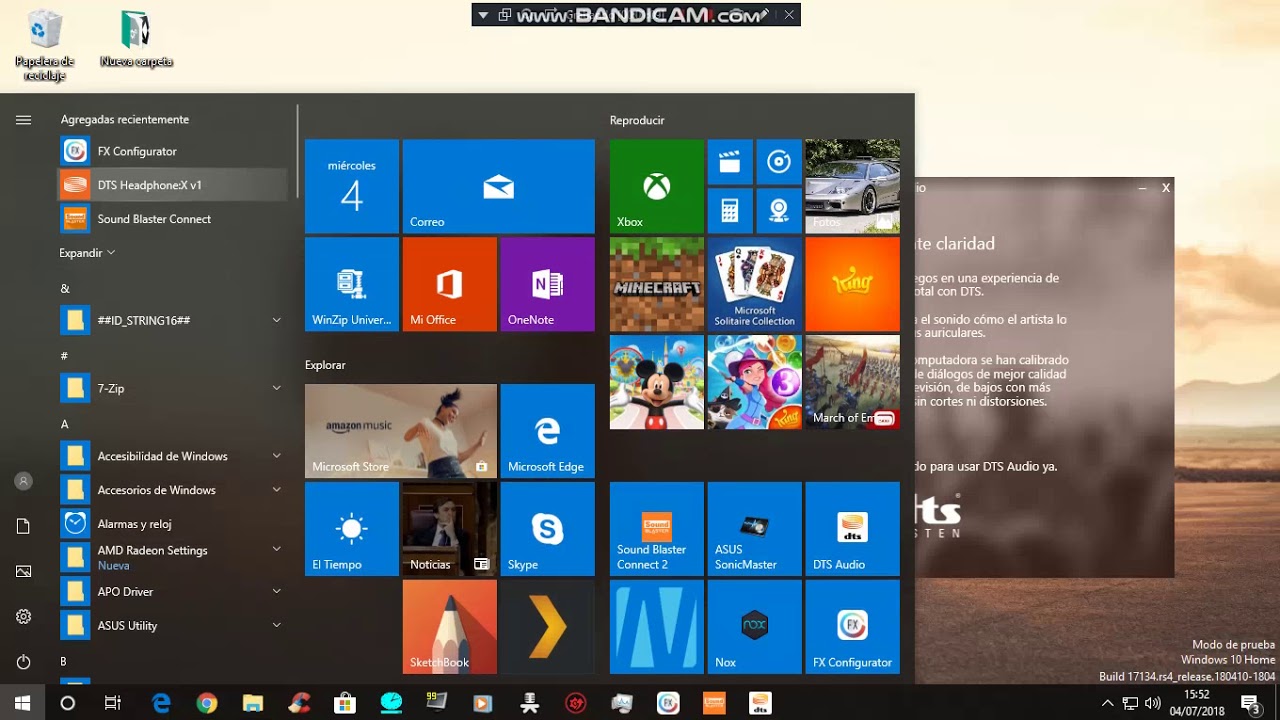Launch the Minecraft tile
Image resolution: width=1280 pixels, height=720 pixels.
[x=656, y=284]
